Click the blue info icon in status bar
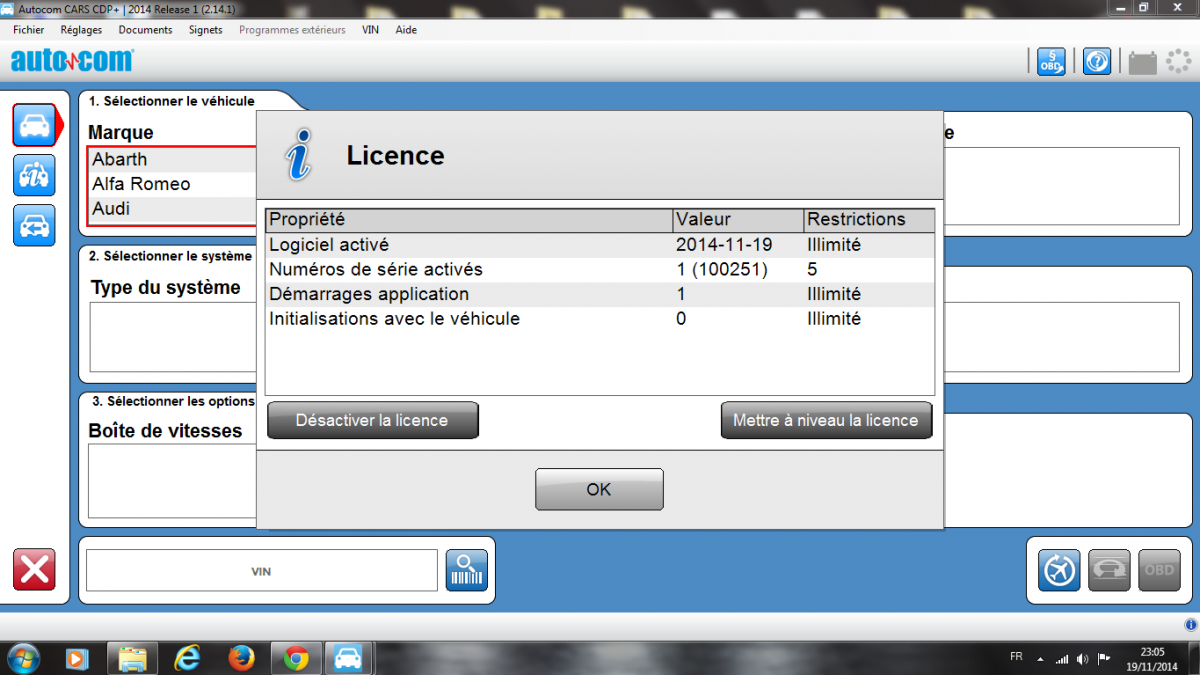1200x675 pixels. click(1190, 624)
